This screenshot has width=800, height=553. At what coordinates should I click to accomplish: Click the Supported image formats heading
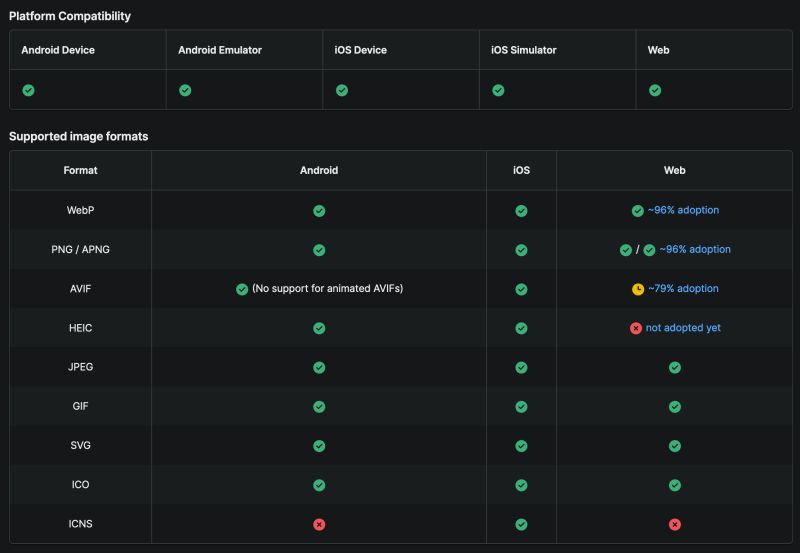(x=79, y=136)
